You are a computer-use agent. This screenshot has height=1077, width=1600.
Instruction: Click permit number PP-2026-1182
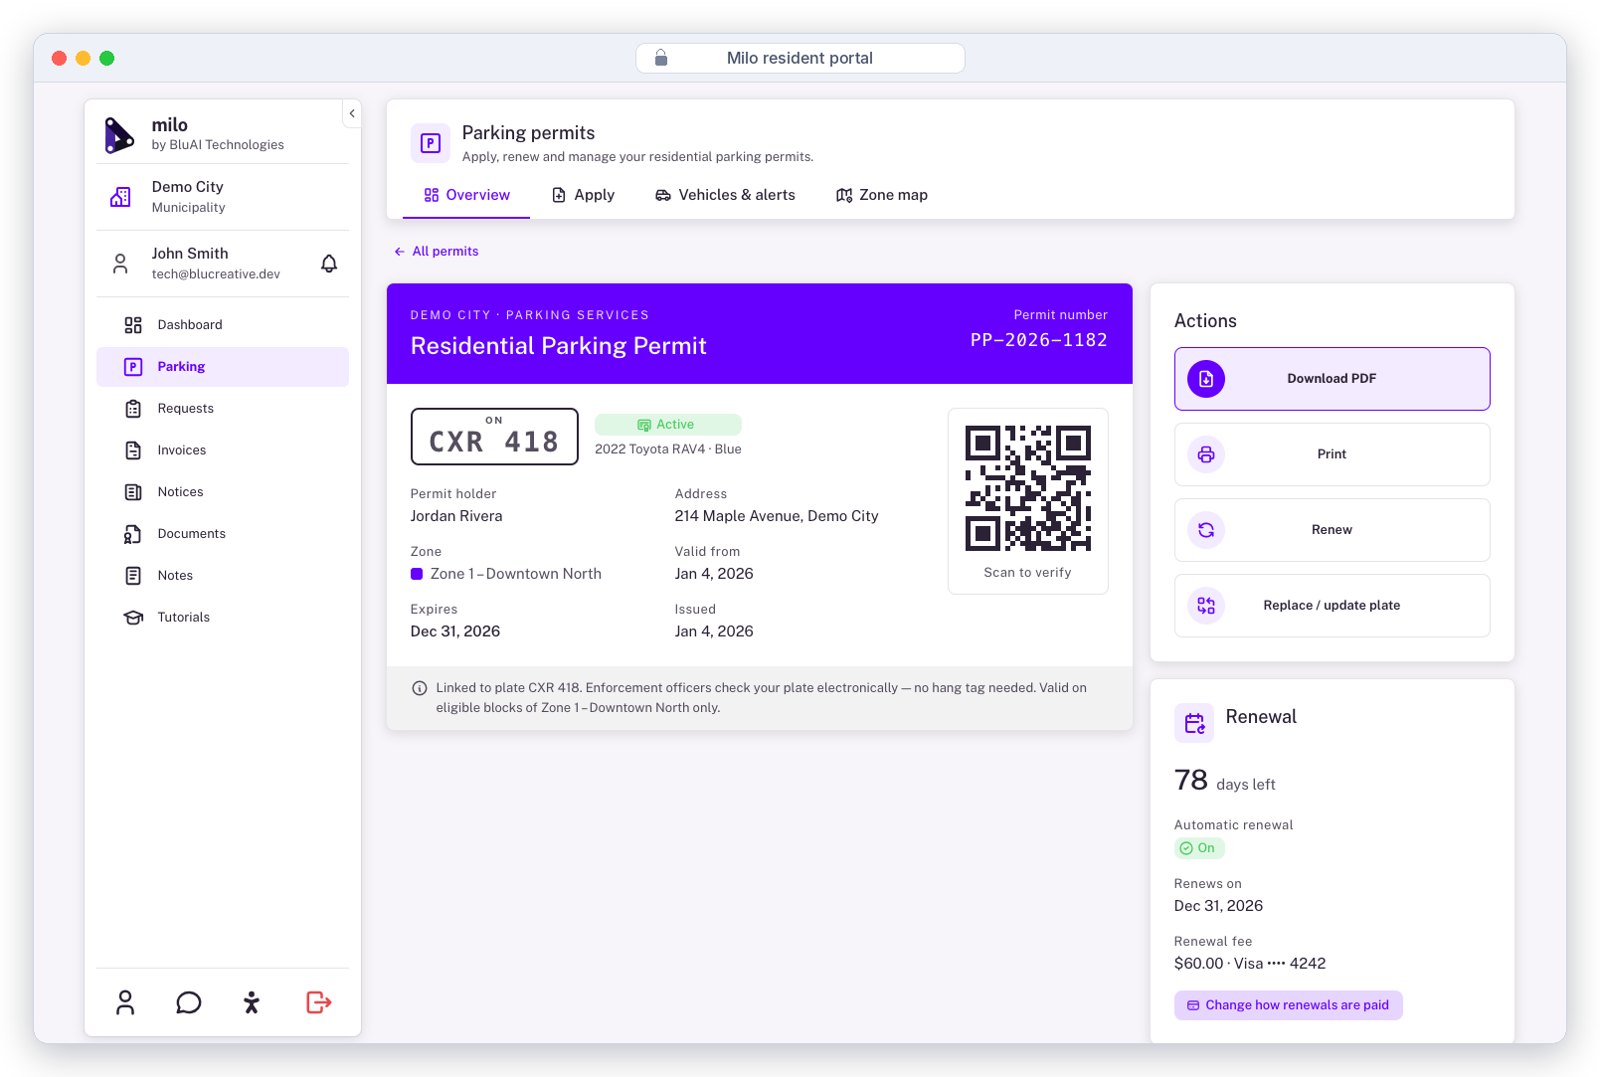(x=1039, y=340)
